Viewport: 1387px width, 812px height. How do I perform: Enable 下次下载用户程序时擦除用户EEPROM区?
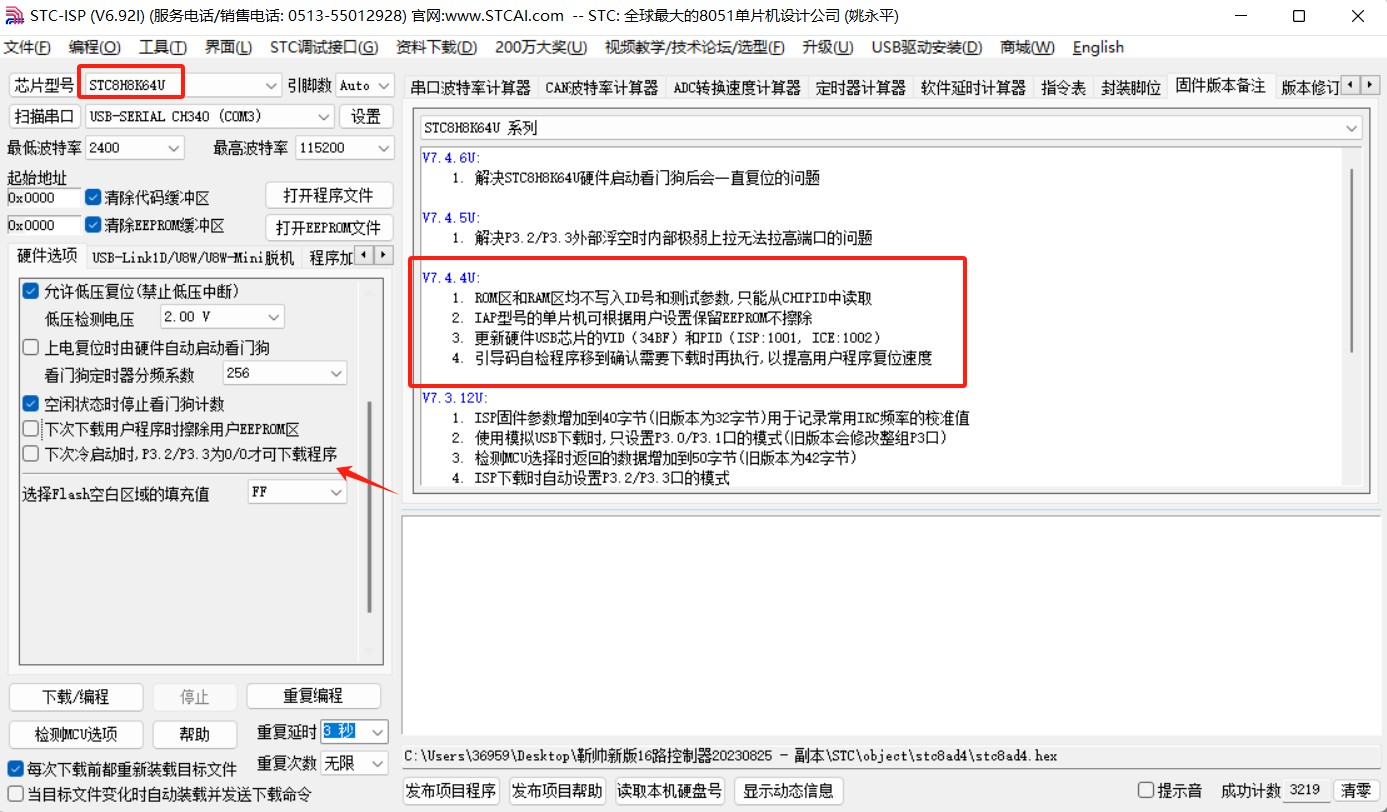(x=31, y=428)
